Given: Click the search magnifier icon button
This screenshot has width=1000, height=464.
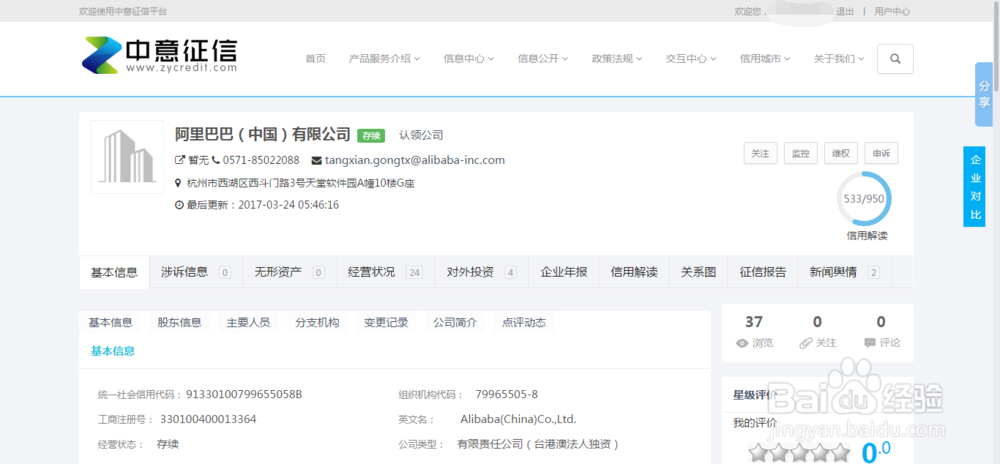Looking at the screenshot, I should click(895, 59).
